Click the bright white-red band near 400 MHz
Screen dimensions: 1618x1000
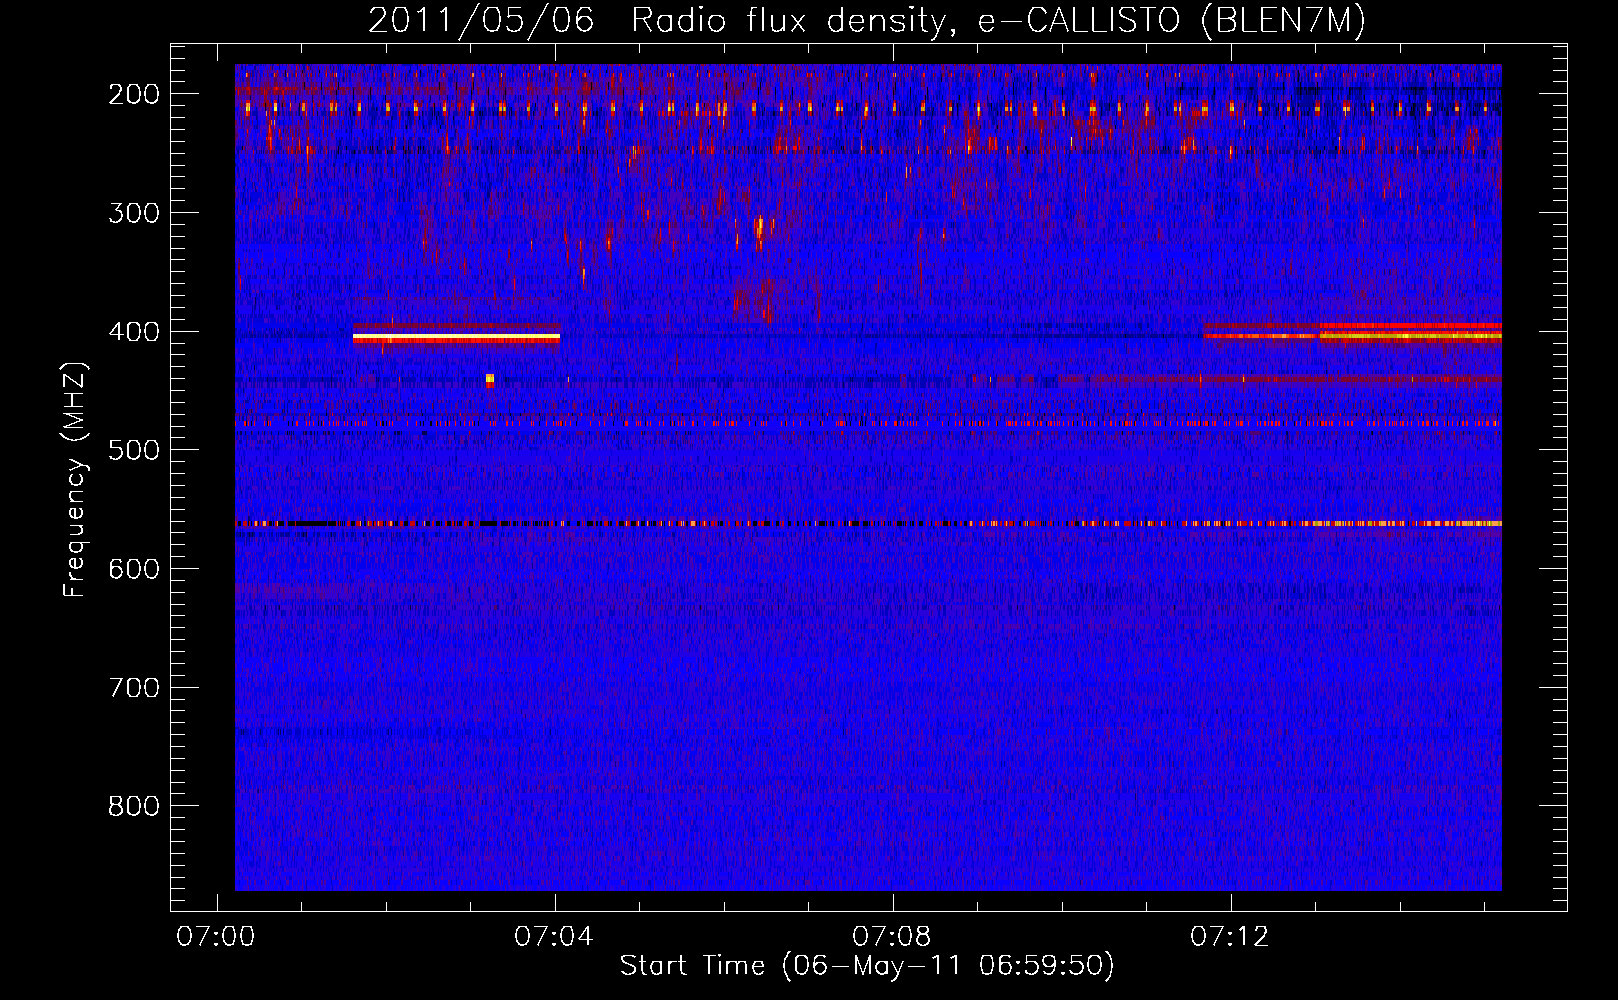click(x=456, y=338)
